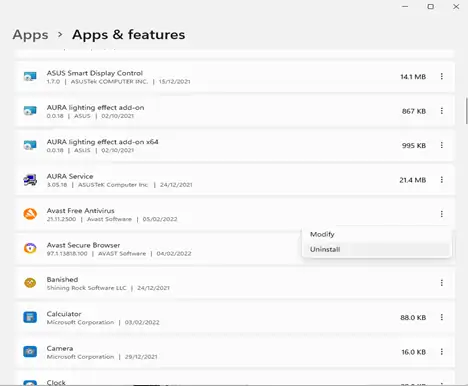Click the breadcrumb chevron separator
468x386 pixels.
(60, 34)
